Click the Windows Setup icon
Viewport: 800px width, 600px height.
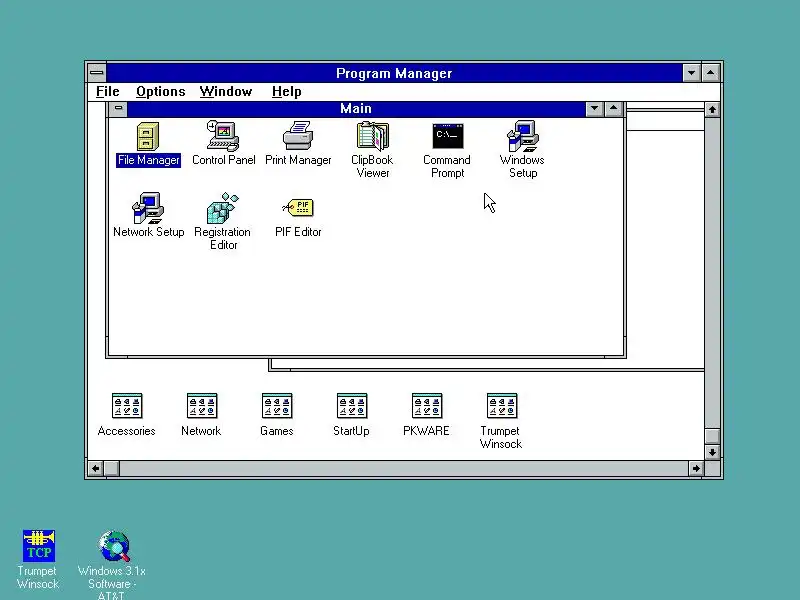(522, 136)
